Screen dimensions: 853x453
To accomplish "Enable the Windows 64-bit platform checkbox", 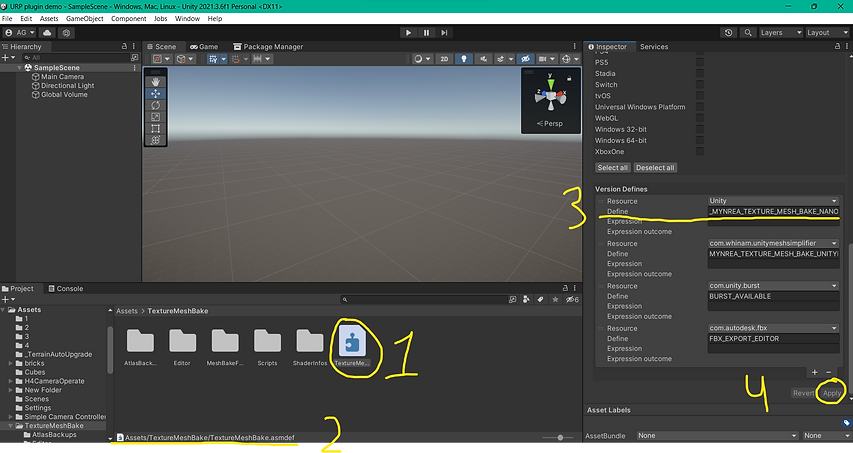I will pos(699,140).
